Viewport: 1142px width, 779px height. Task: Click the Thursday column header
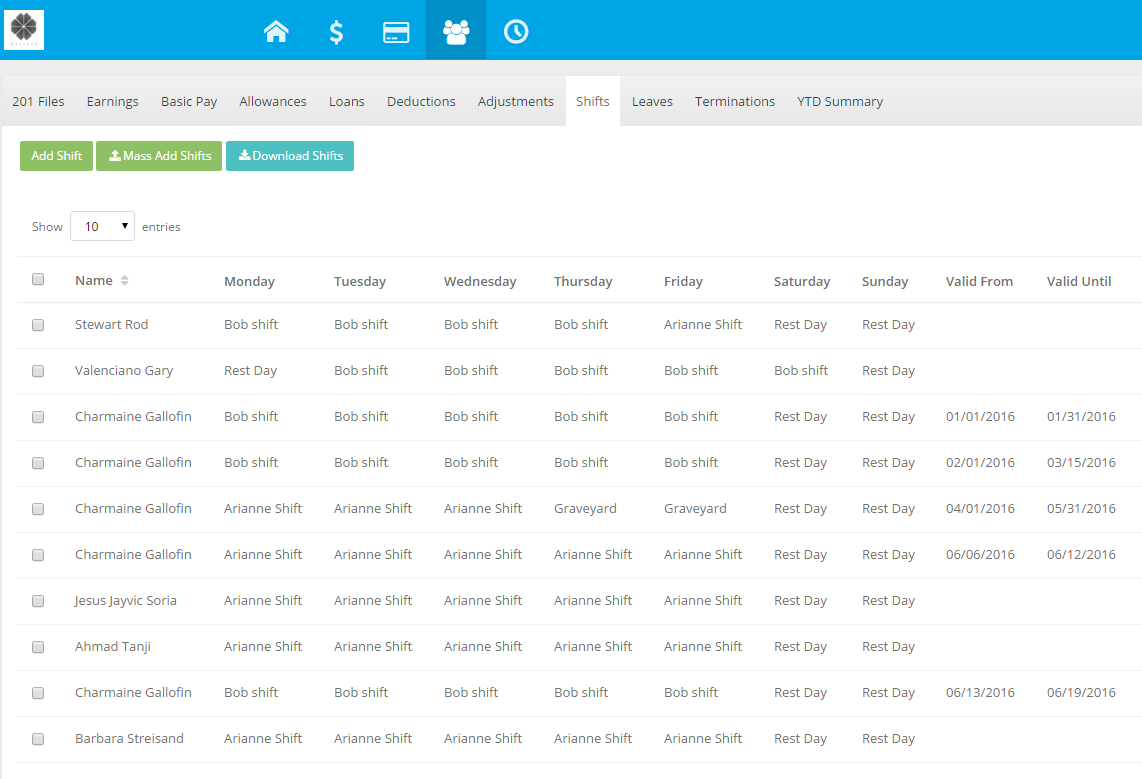click(x=583, y=281)
